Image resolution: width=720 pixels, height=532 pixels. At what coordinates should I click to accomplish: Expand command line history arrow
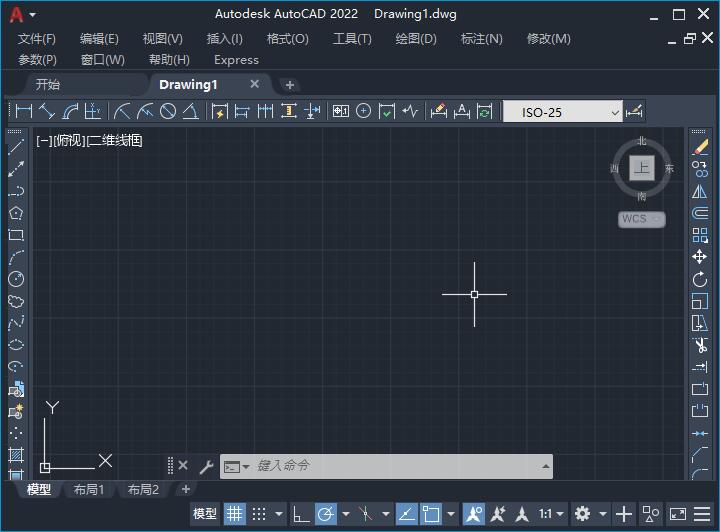tap(546, 466)
